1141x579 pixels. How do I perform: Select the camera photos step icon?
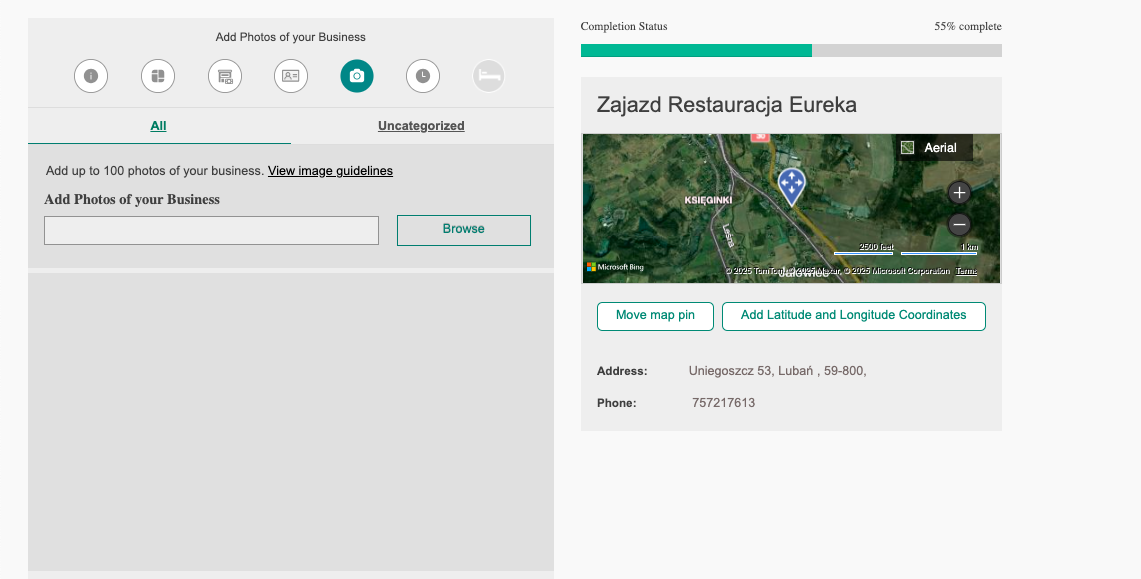tap(357, 76)
